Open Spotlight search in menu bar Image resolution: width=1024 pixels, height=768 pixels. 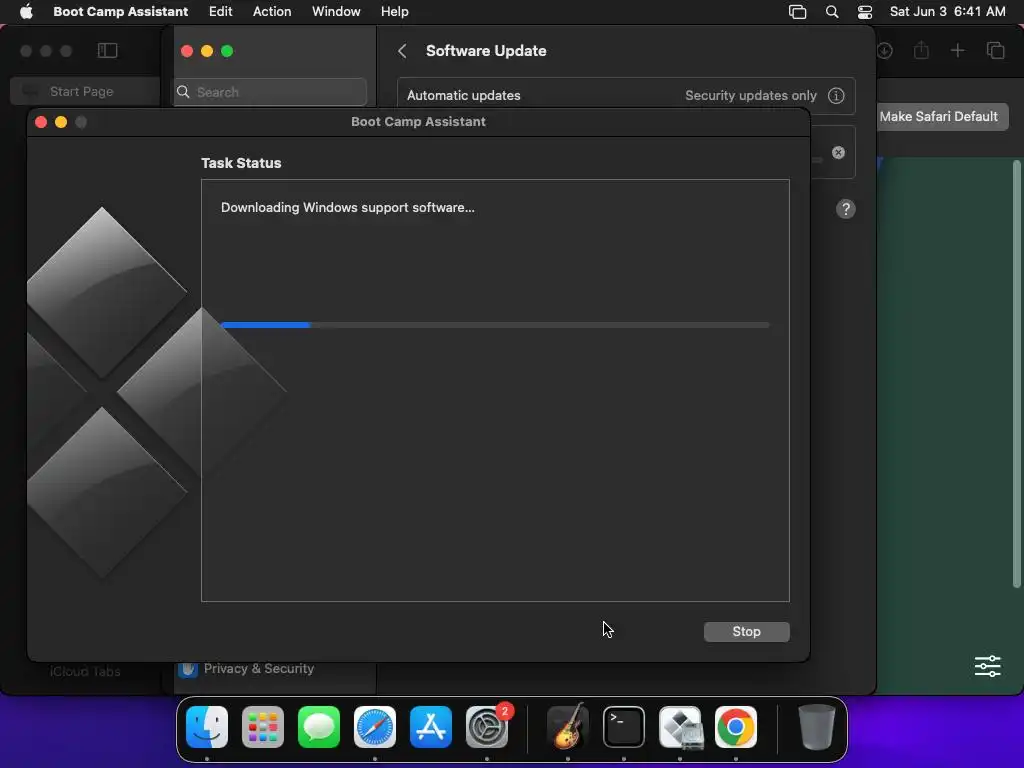(832, 12)
